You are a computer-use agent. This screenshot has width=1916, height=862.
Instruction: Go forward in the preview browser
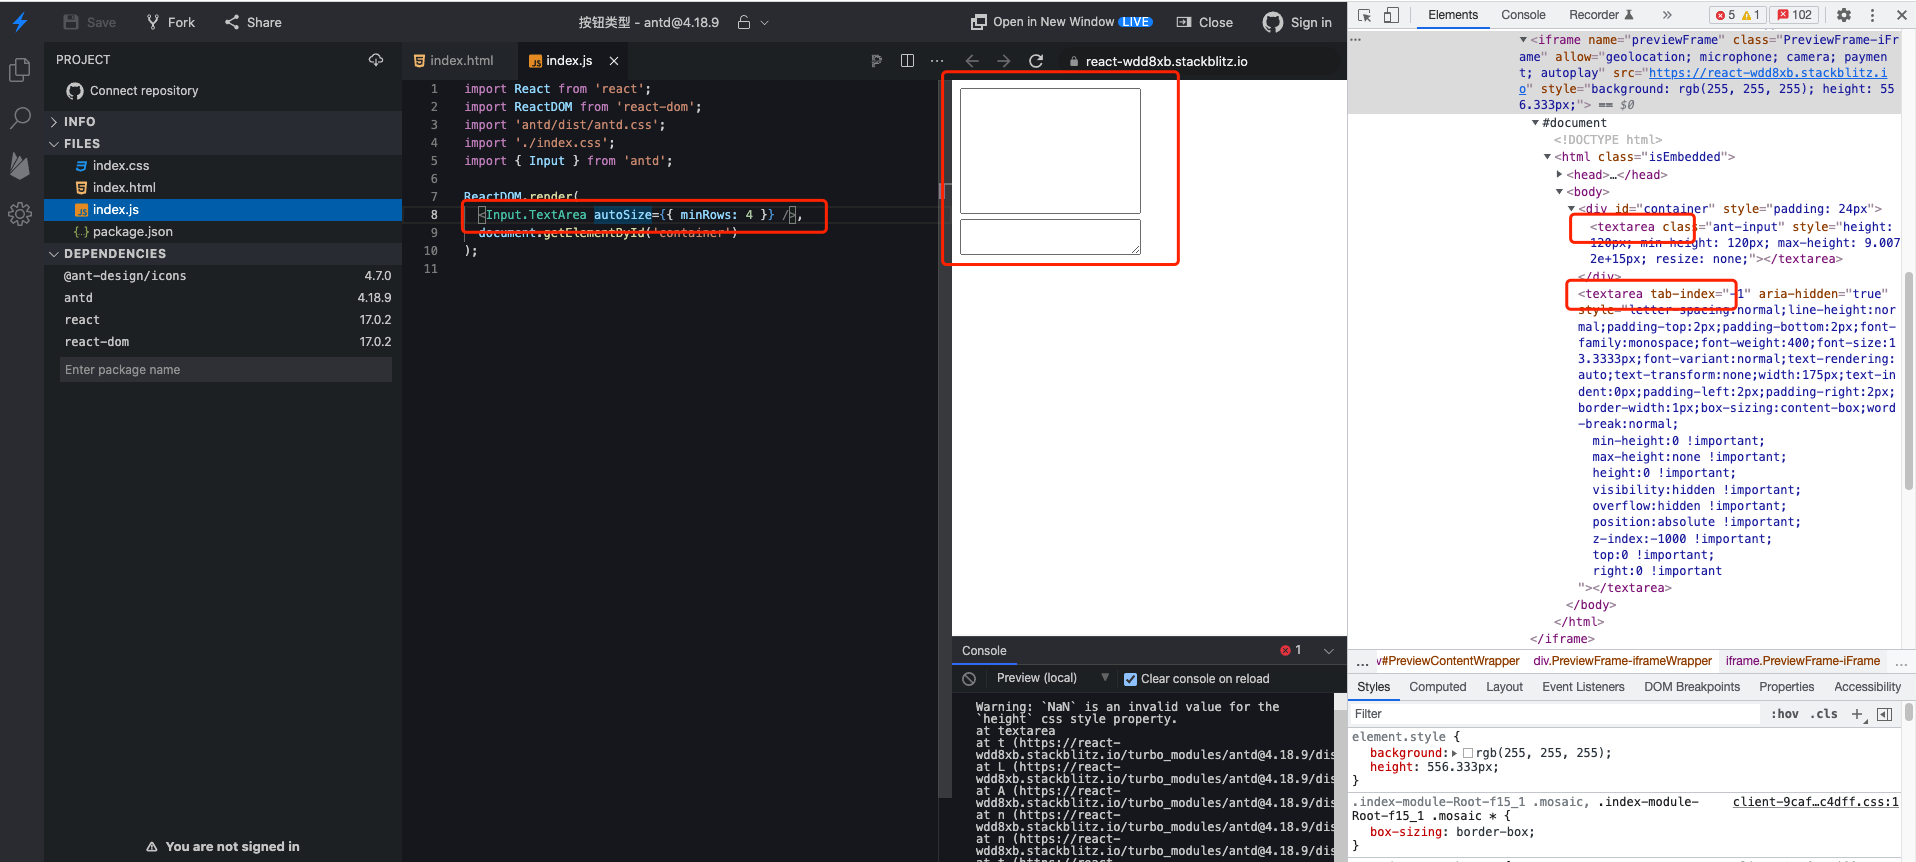point(1004,61)
